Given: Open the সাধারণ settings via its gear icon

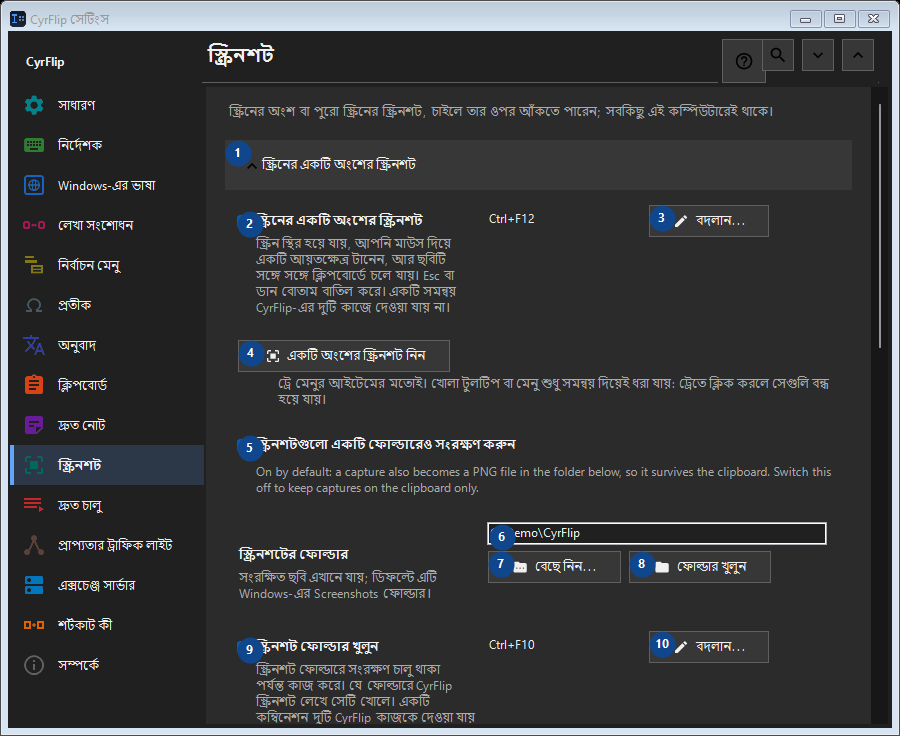Looking at the screenshot, I should pos(34,105).
